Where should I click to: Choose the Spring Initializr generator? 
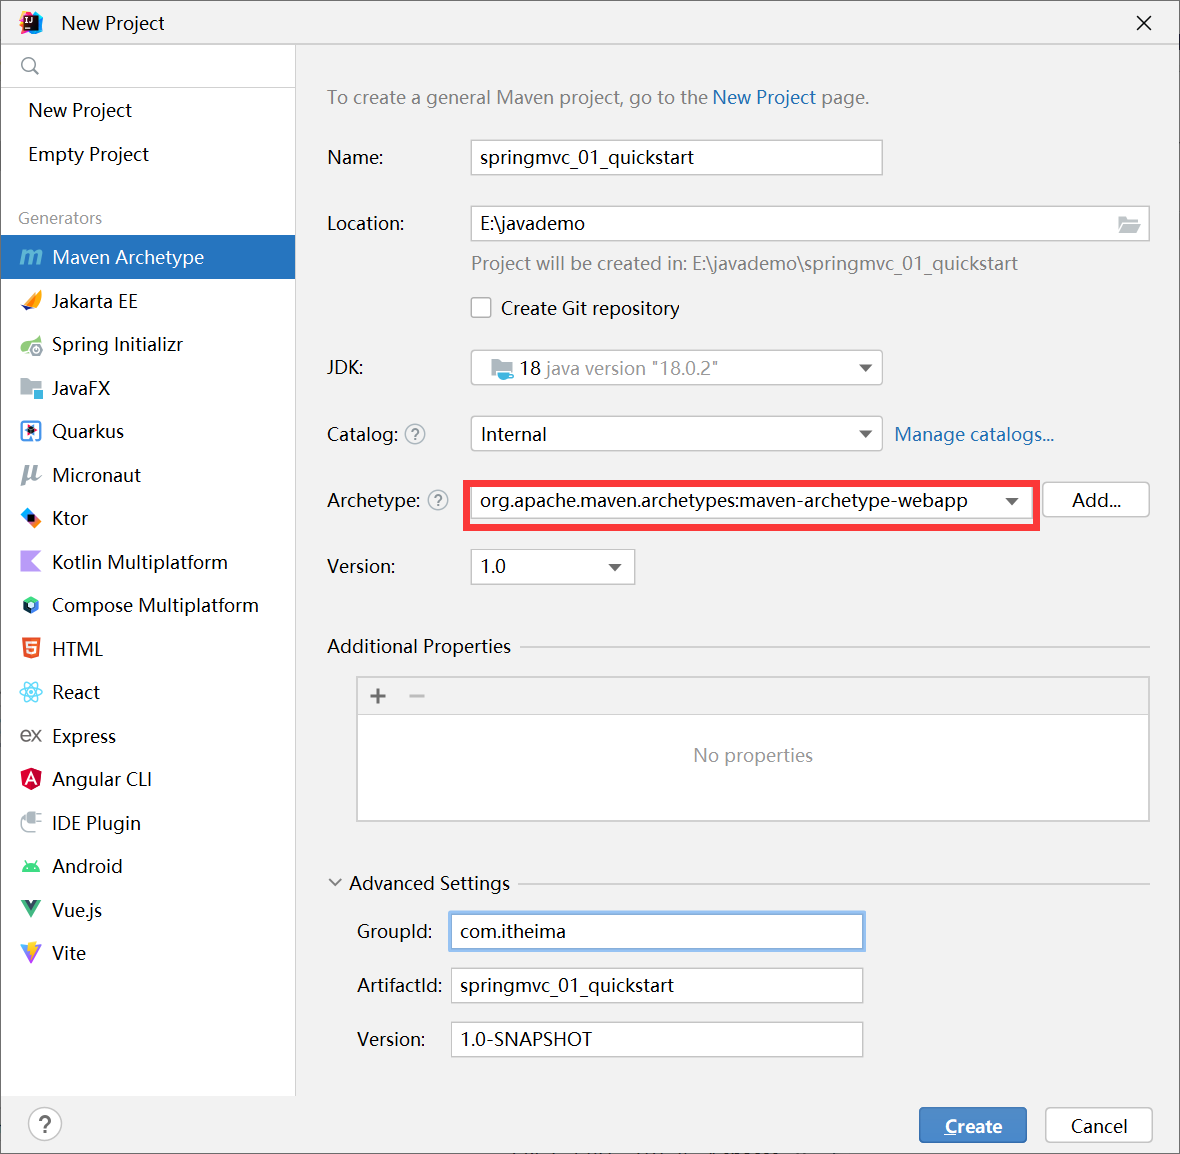pos(148,345)
